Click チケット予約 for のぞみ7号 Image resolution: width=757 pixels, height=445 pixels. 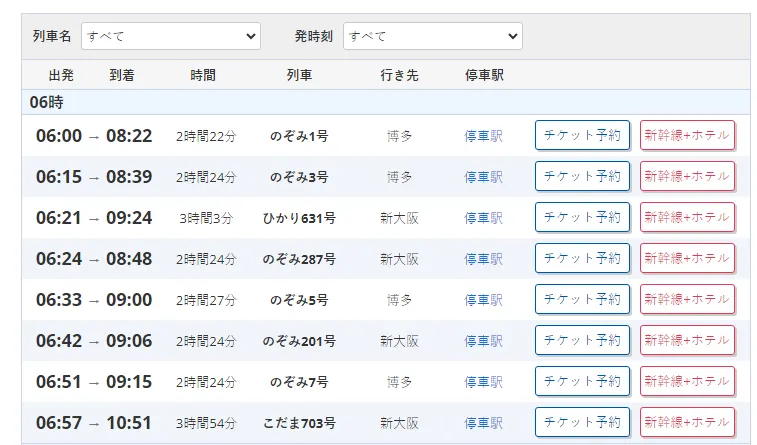point(582,381)
